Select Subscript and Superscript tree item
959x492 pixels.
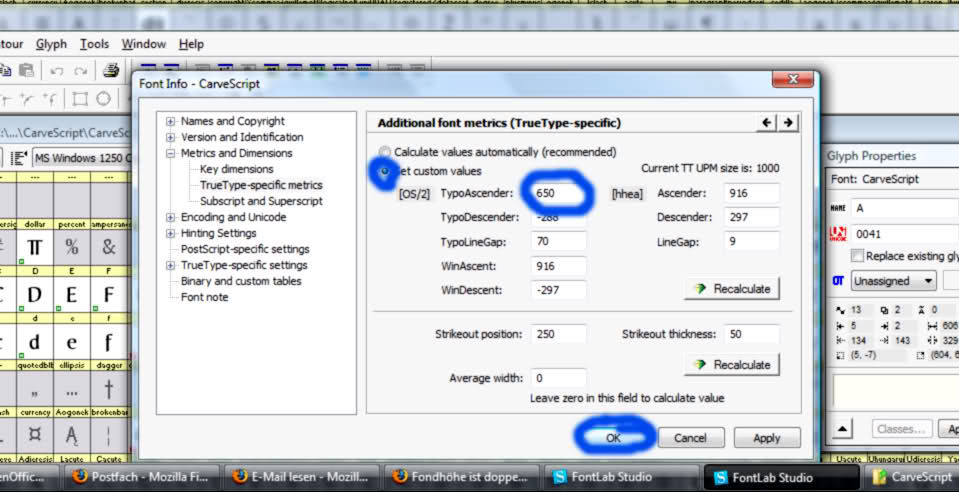[x=261, y=201]
